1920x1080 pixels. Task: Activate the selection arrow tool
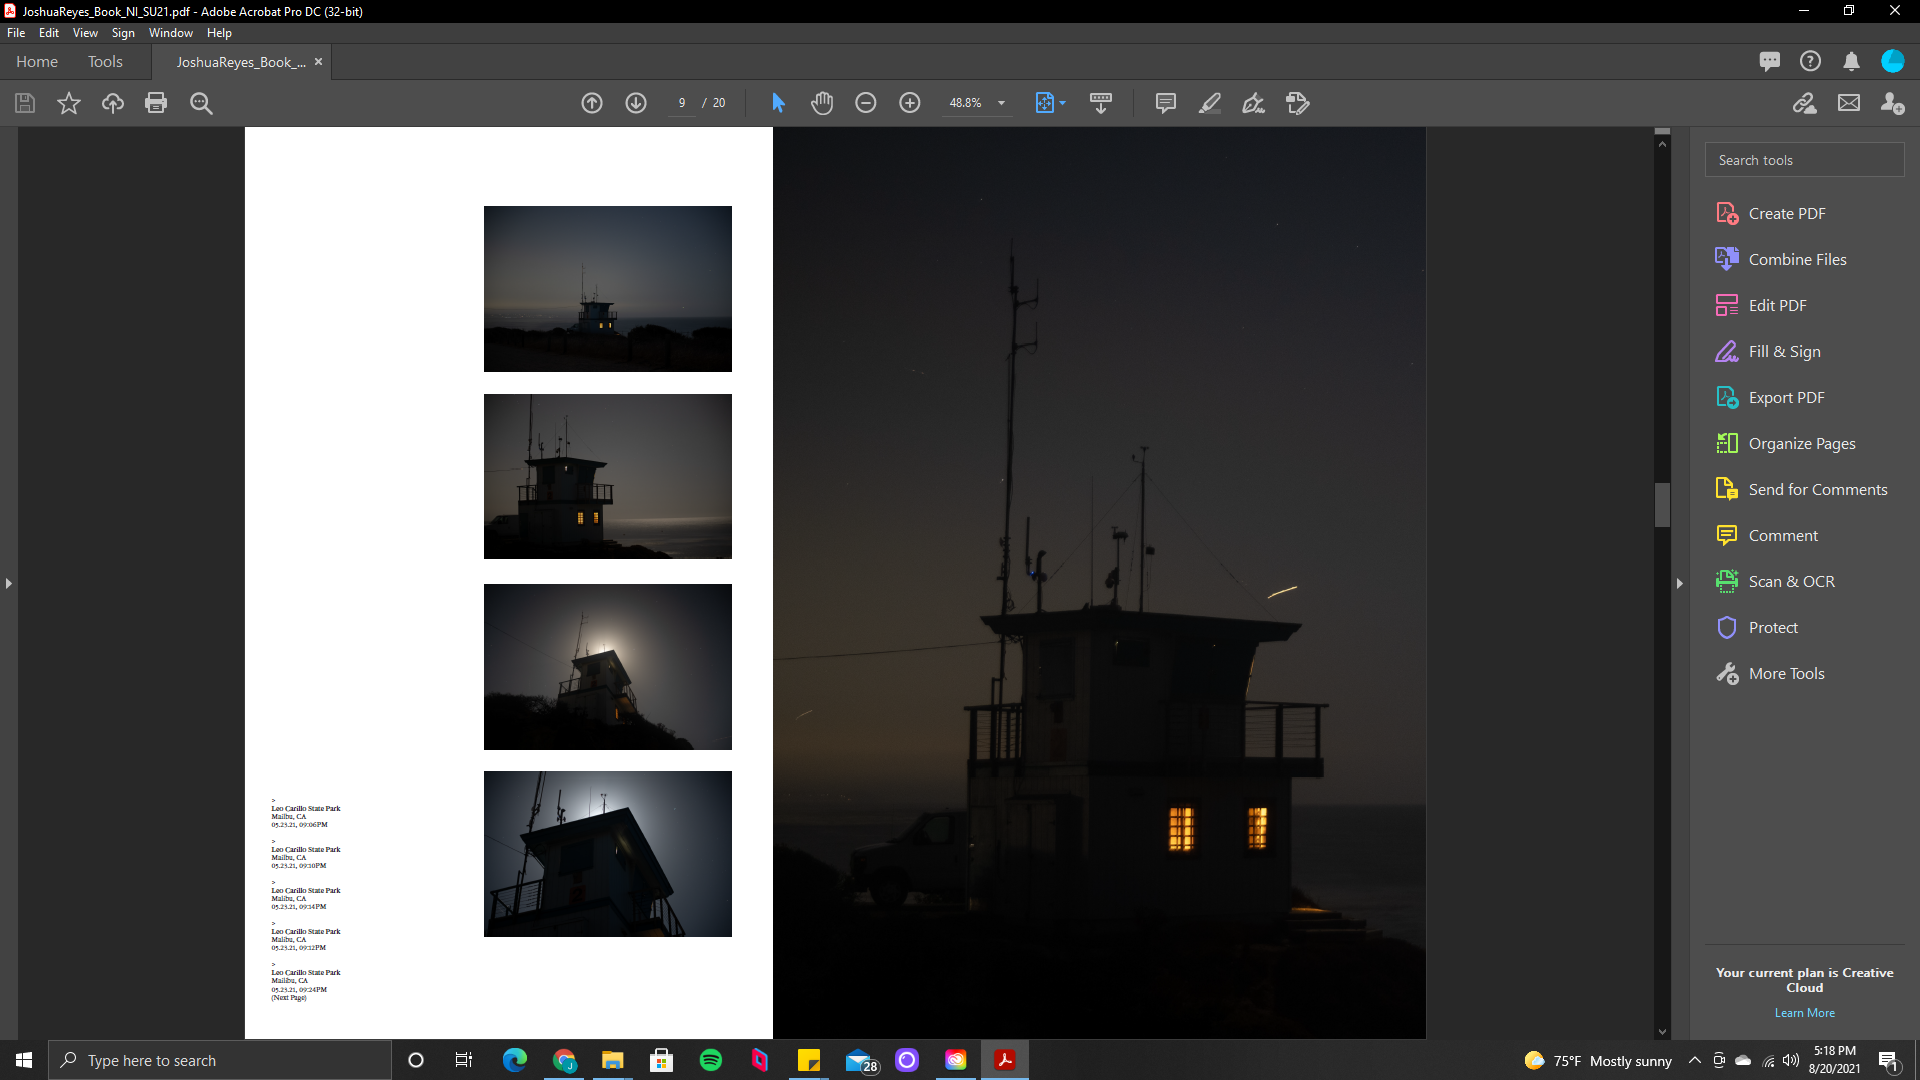pyautogui.click(x=778, y=103)
